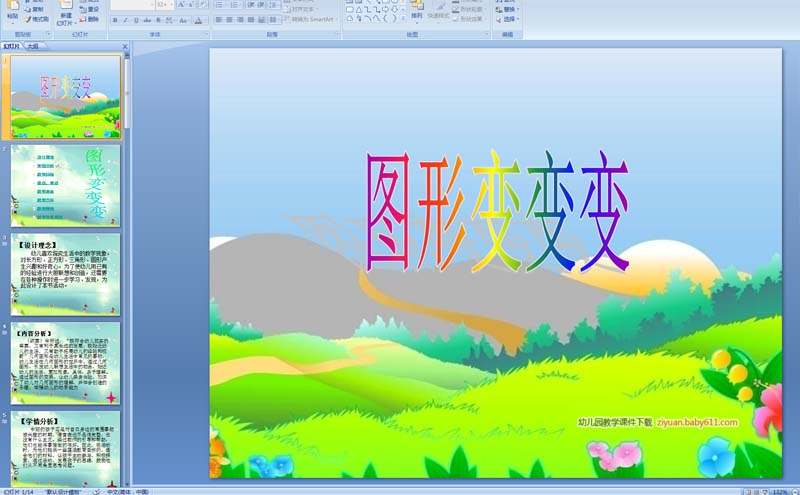Toggle Align Left paragraph alignment
The image size is (800, 495).
pos(218,19)
